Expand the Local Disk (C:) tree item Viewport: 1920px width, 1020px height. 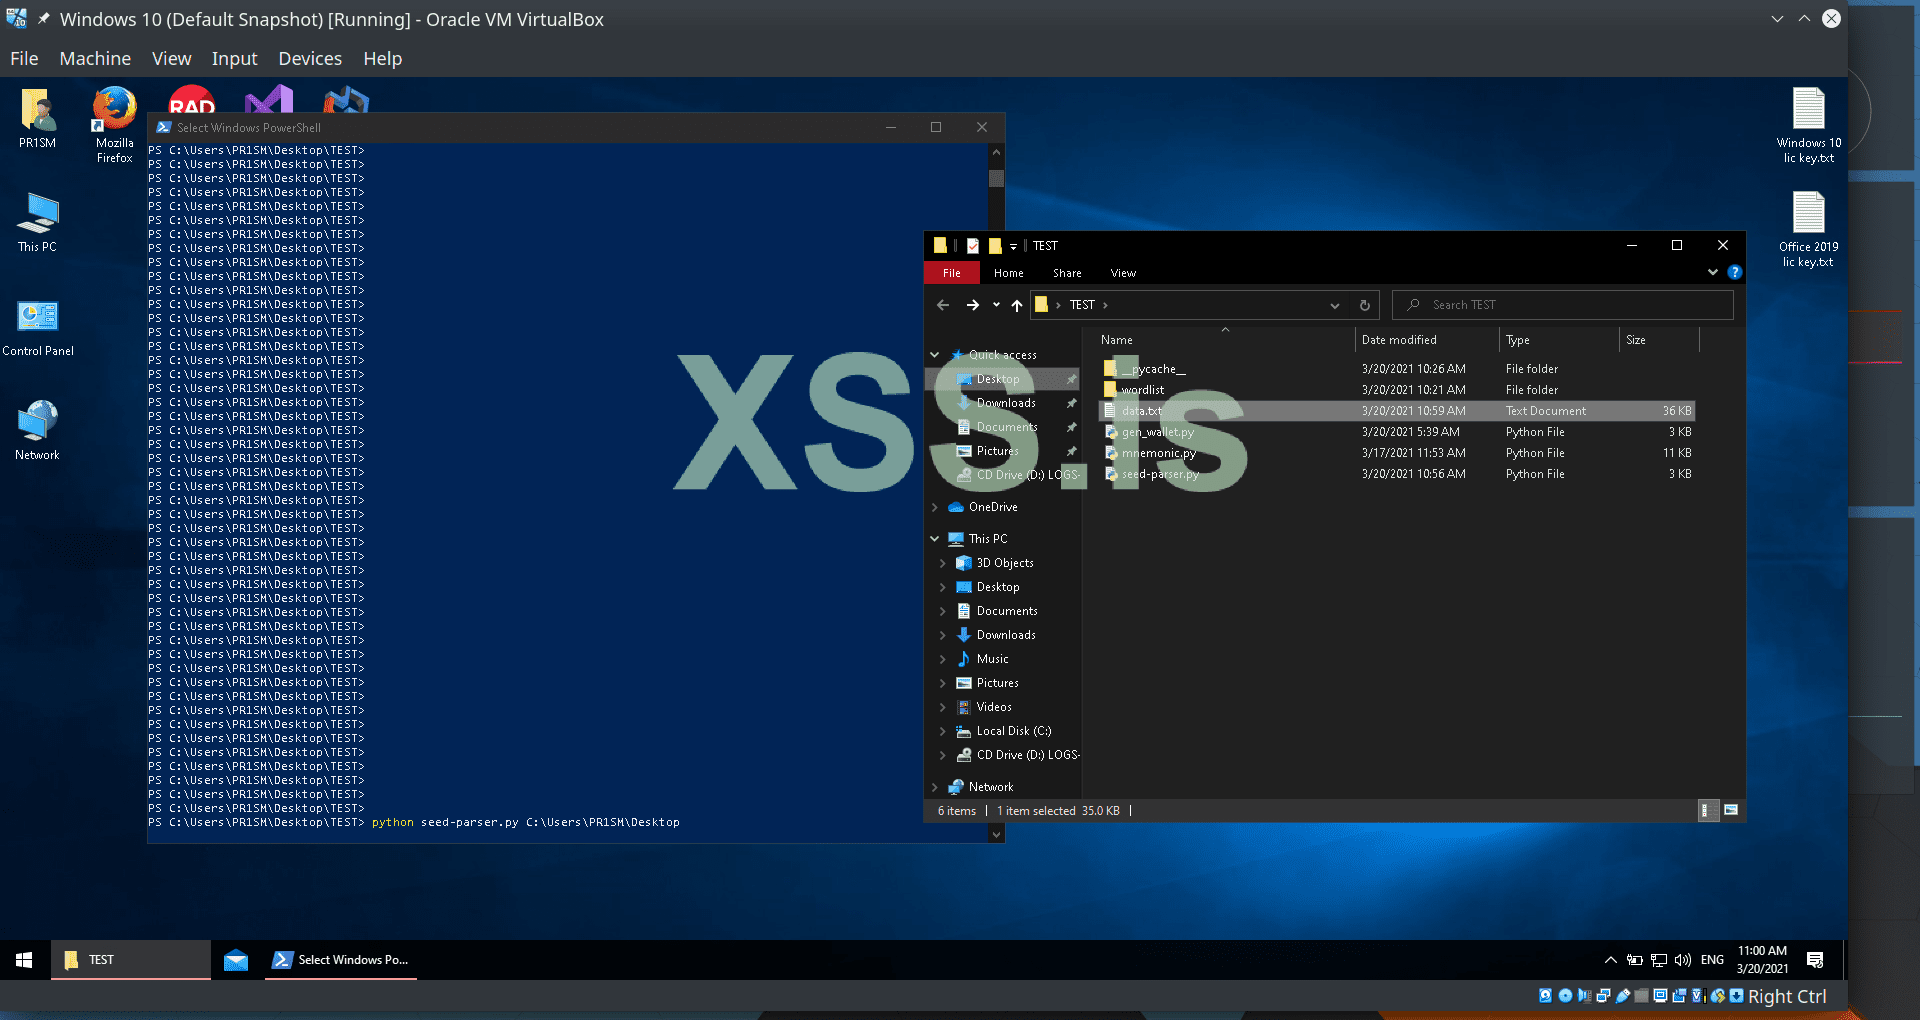coord(941,730)
